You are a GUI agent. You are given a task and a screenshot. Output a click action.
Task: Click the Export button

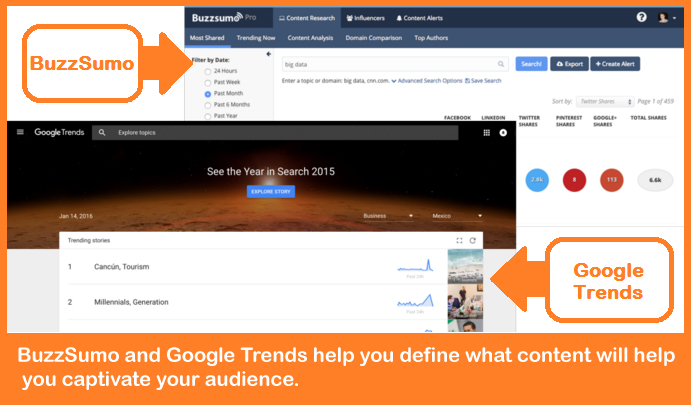coord(569,64)
